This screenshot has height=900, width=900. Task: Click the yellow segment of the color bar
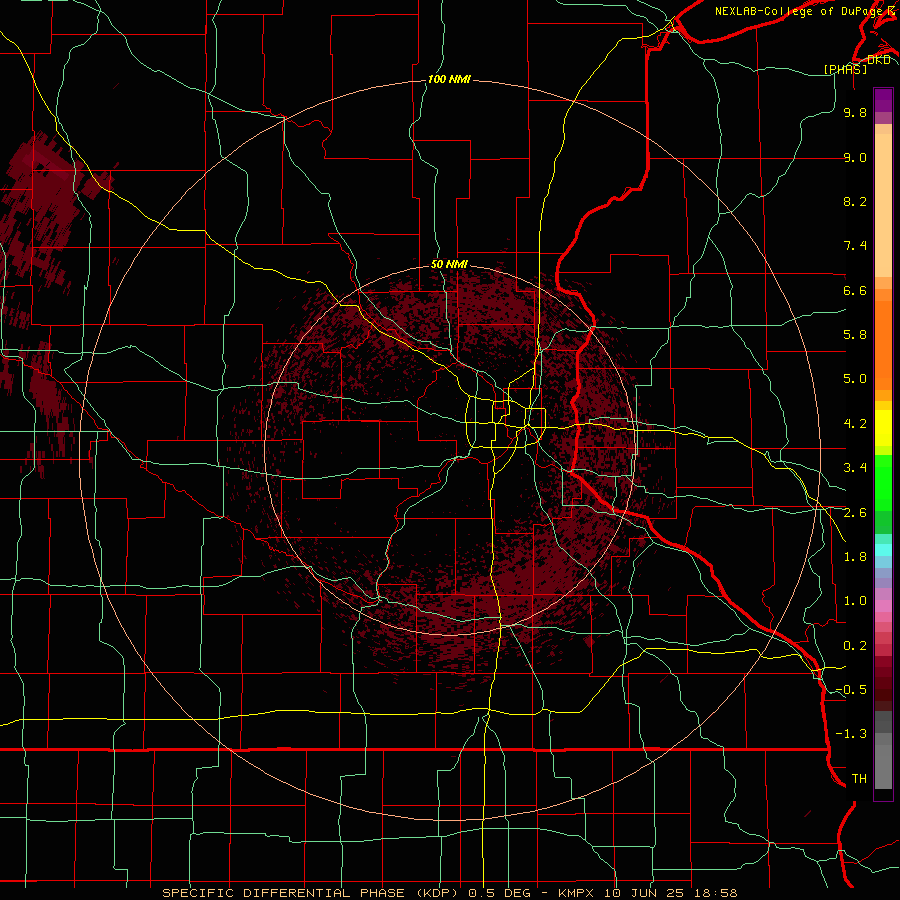coord(883,428)
